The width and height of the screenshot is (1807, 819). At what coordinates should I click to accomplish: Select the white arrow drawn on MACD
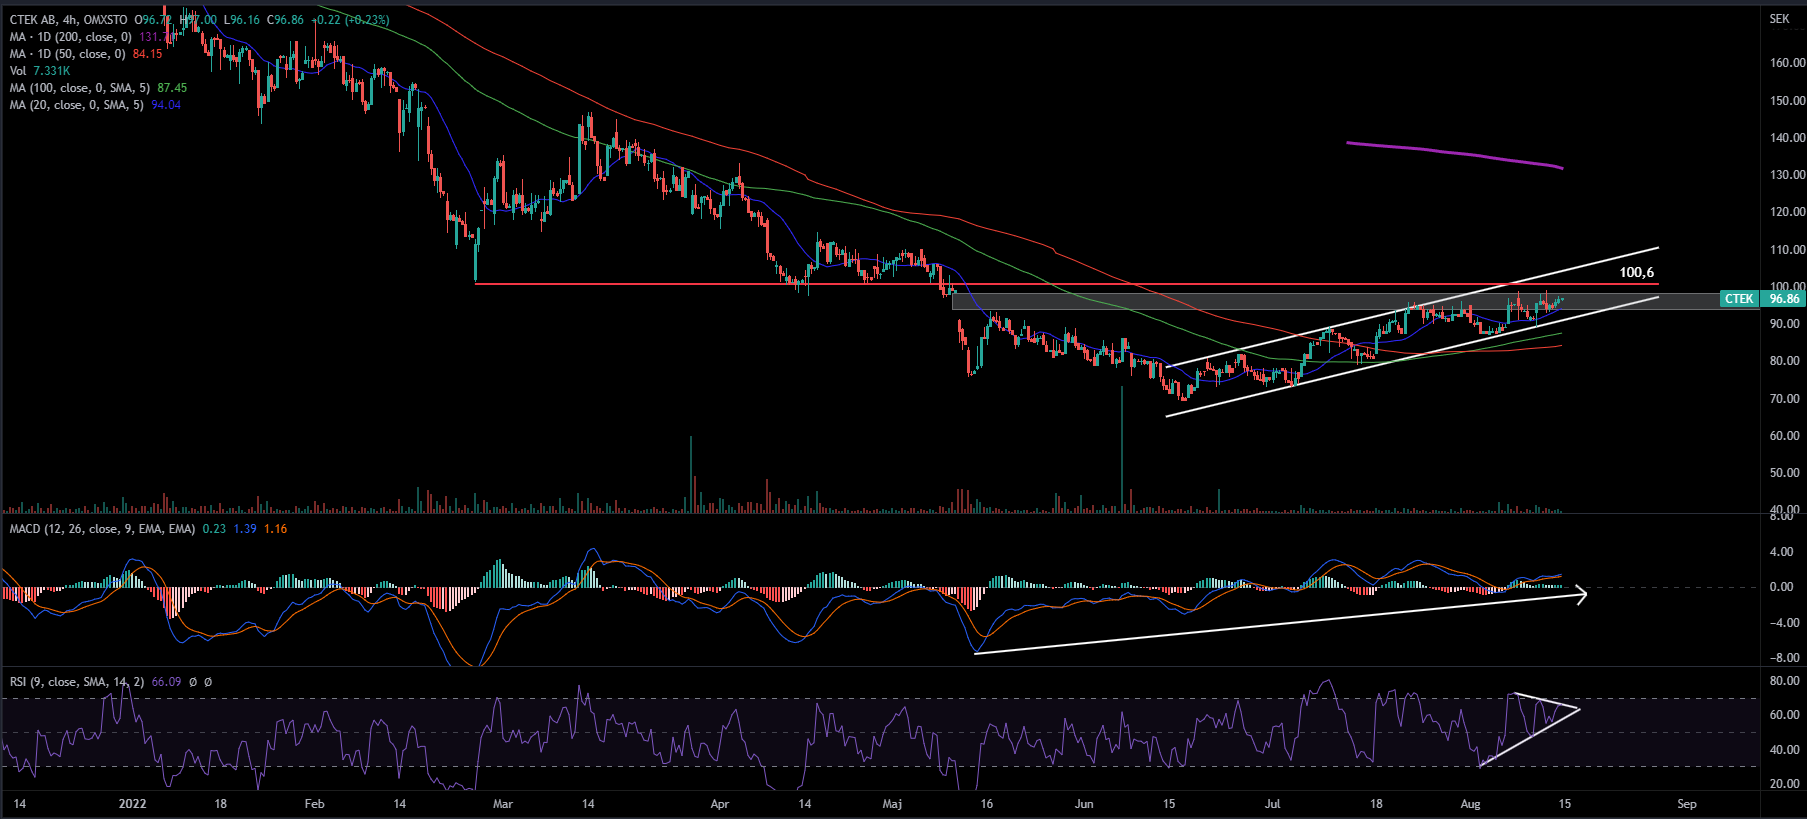pos(1280,624)
